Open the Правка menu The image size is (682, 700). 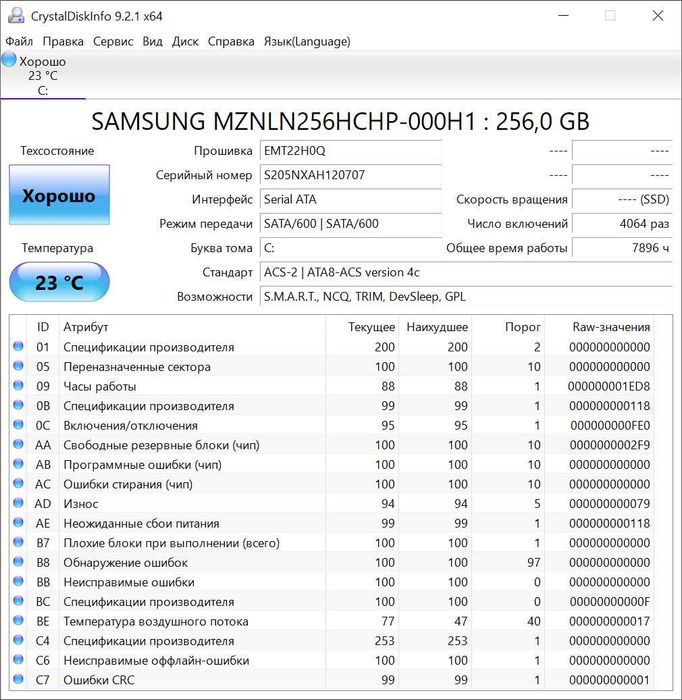pyautogui.click(x=63, y=42)
